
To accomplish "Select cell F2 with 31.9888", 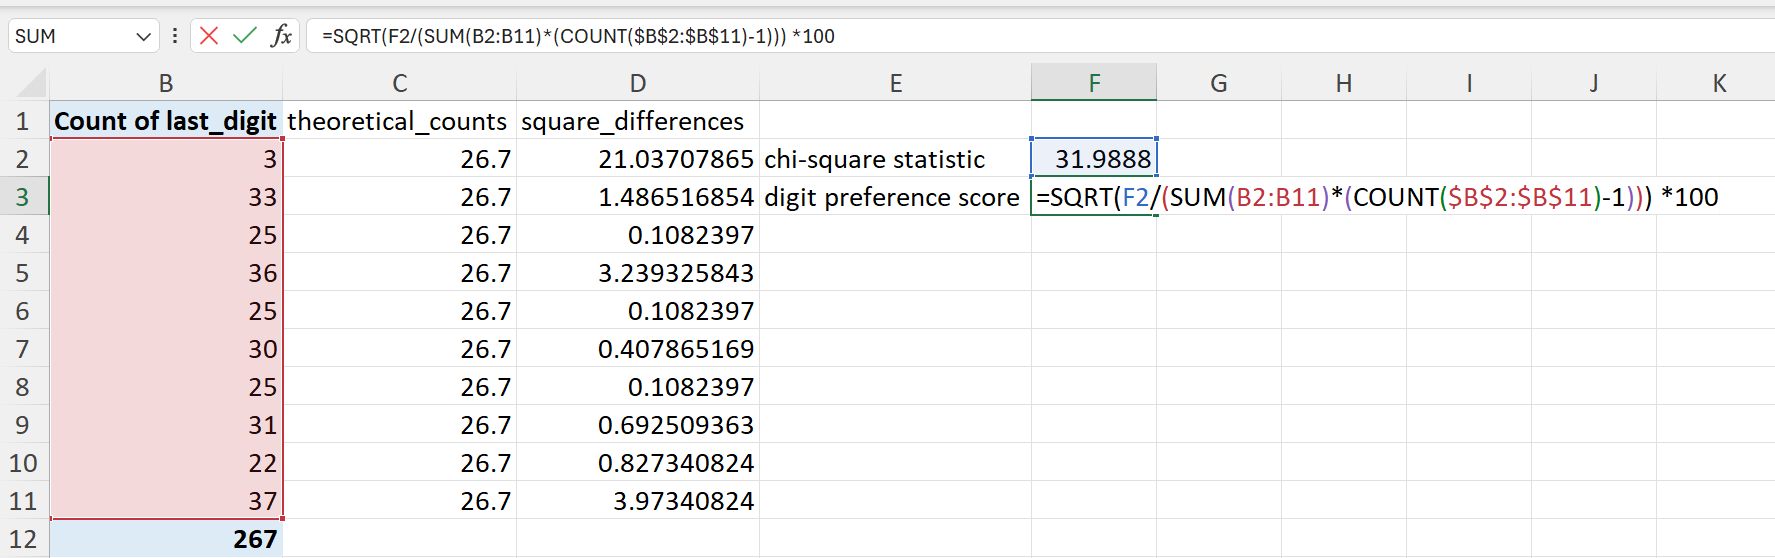I will coord(1094,159).
